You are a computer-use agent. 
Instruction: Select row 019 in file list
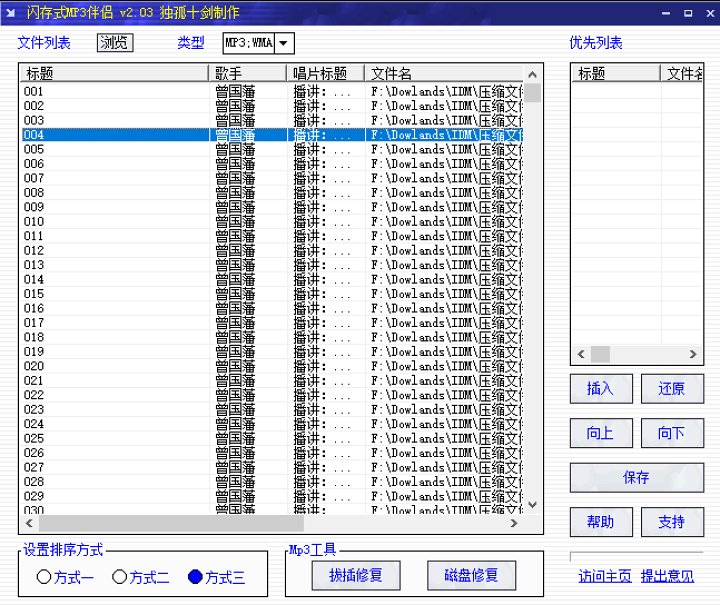click(x=272, y=352)
